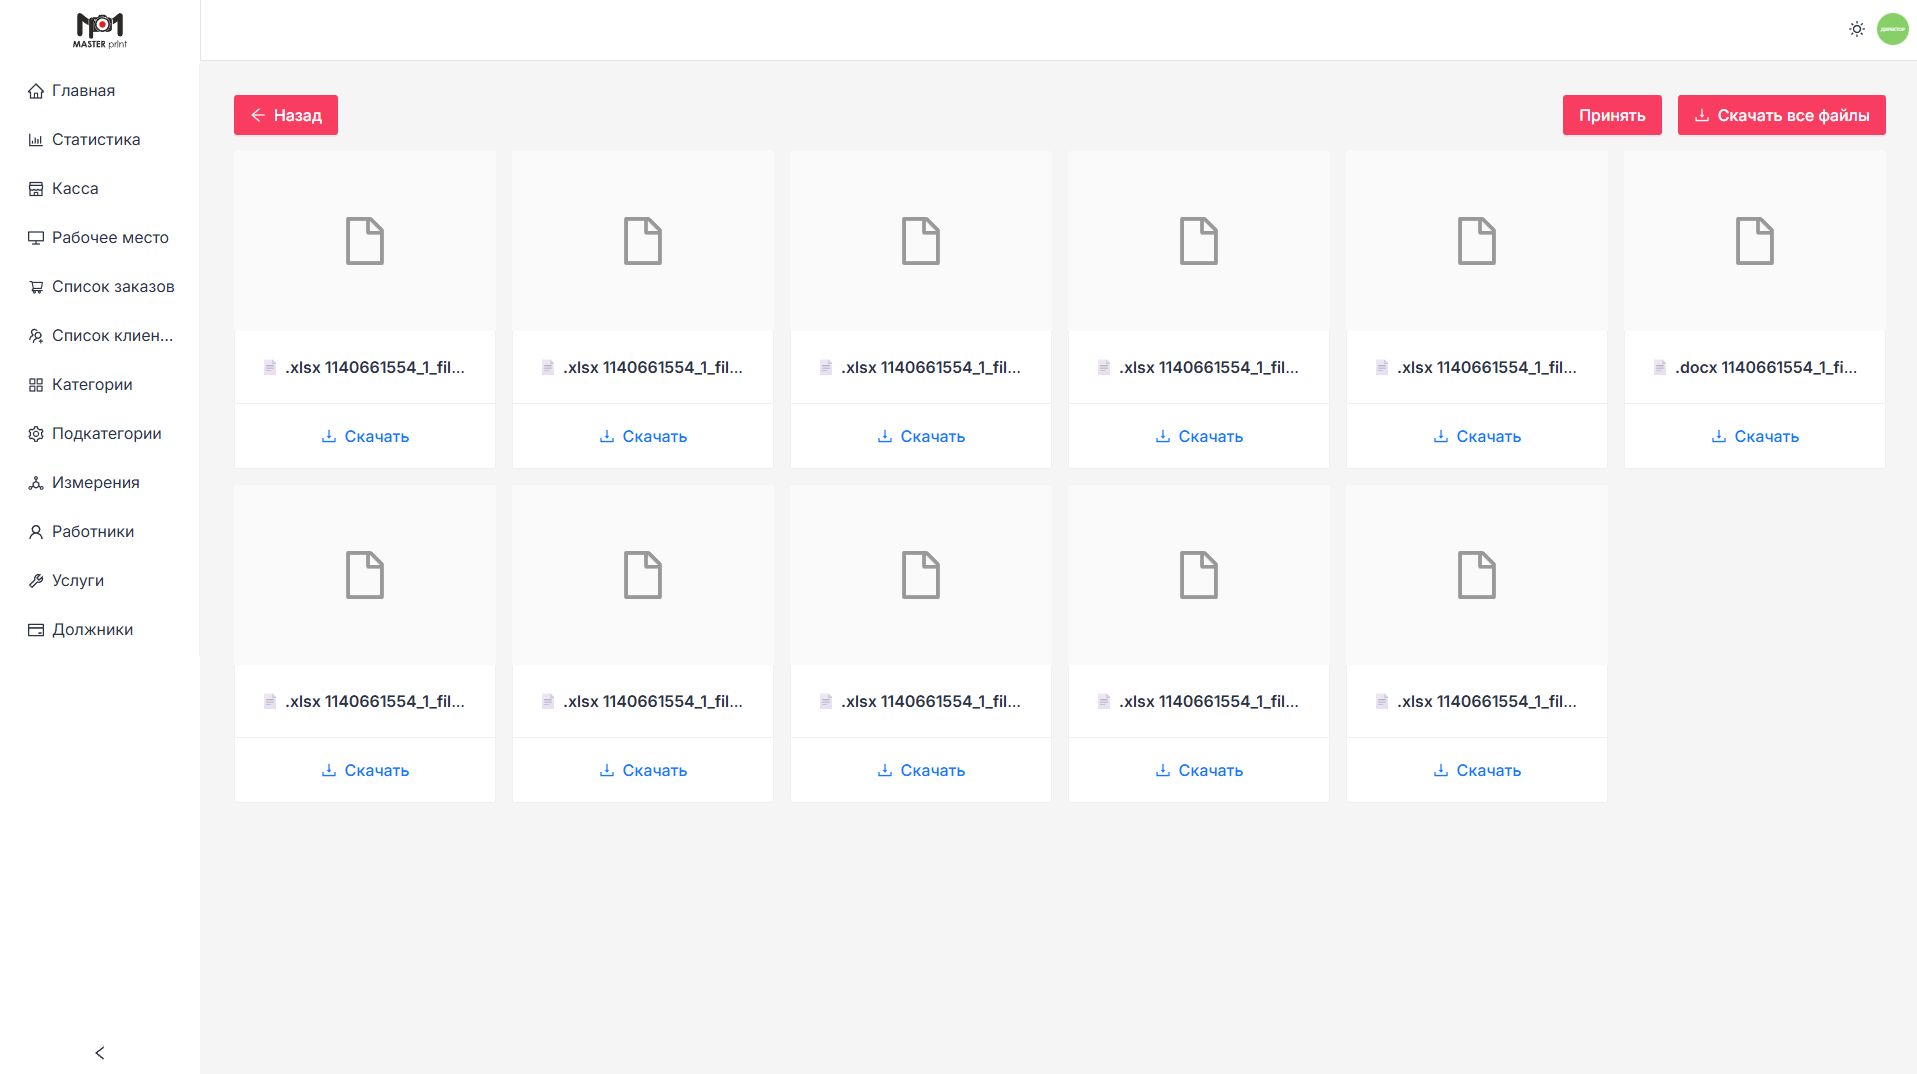Toggle the light/dark theme sun icon
Image resolution: width=1917 pixels, height=1074 pixels.
point(1856,29)
